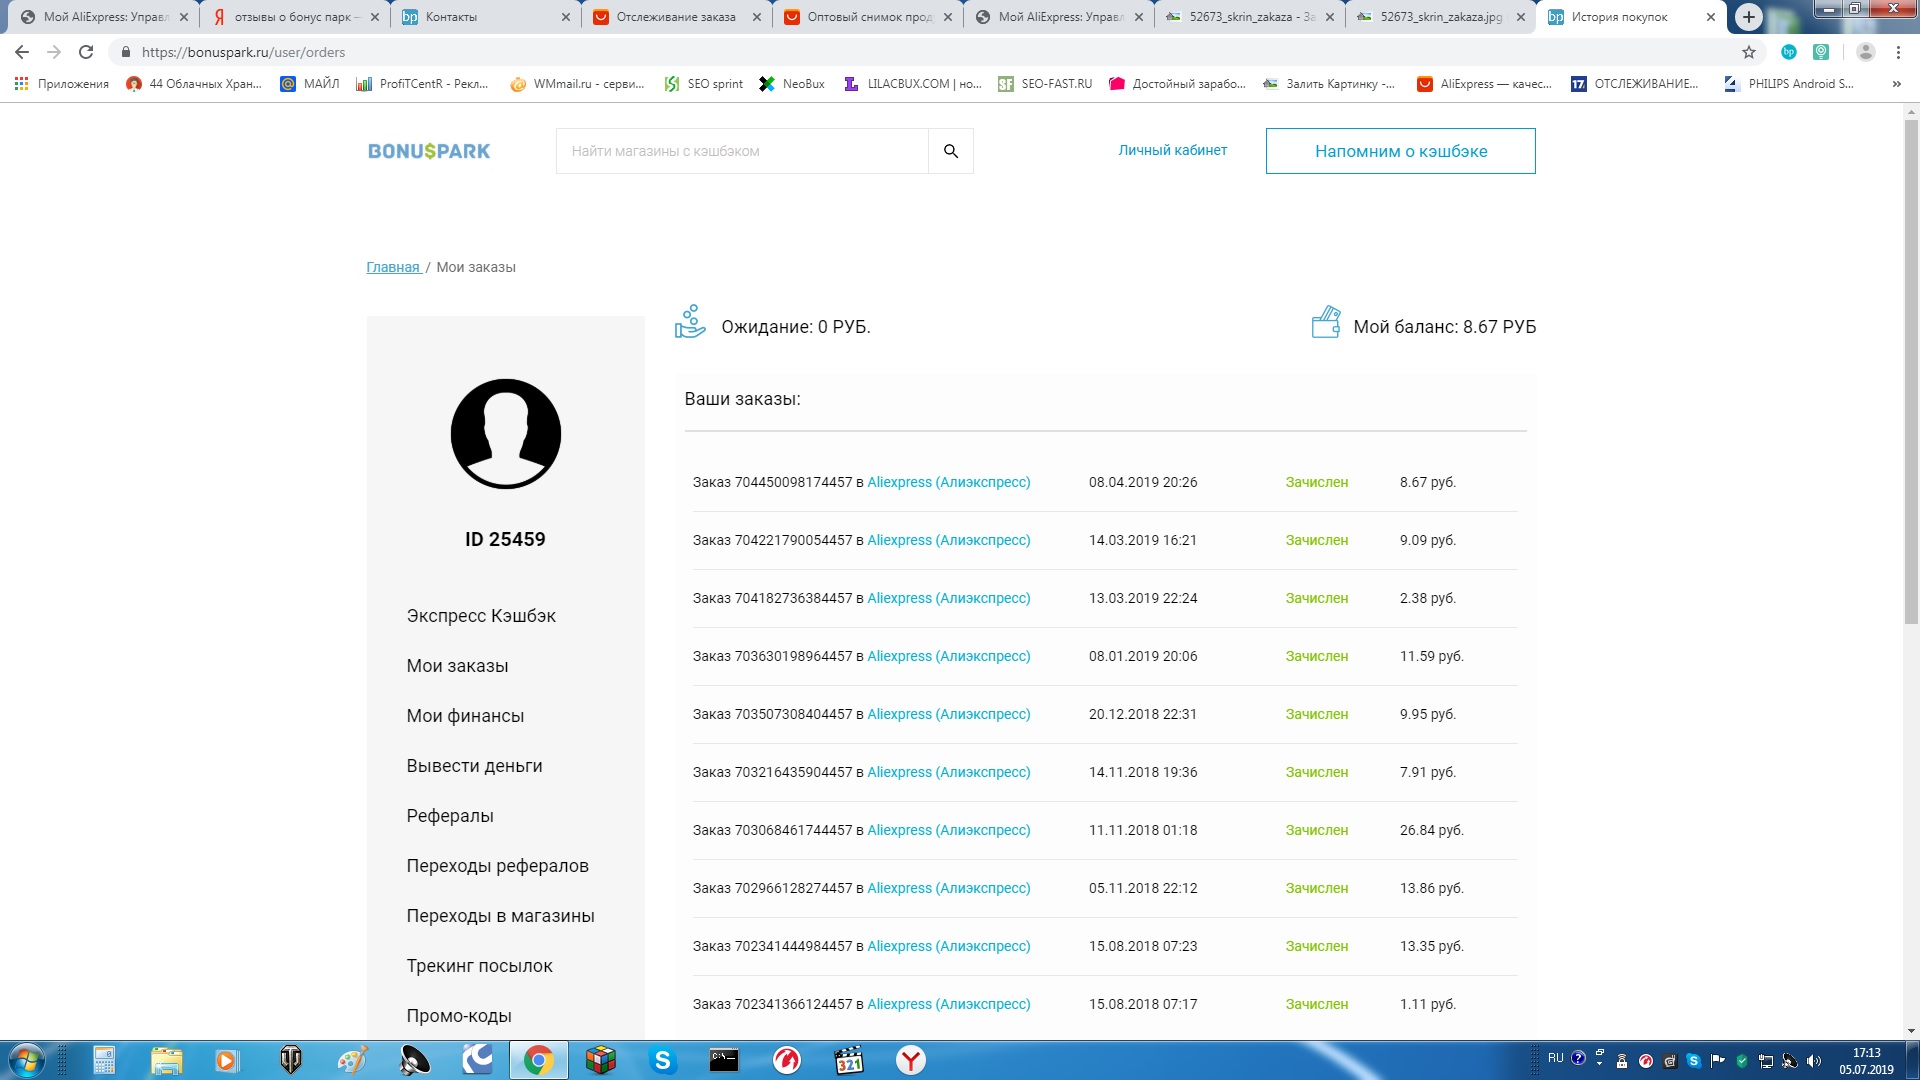Open new browser tab with plus button
Screen dimensions: 1920x1080
(x=1748, y=17)
